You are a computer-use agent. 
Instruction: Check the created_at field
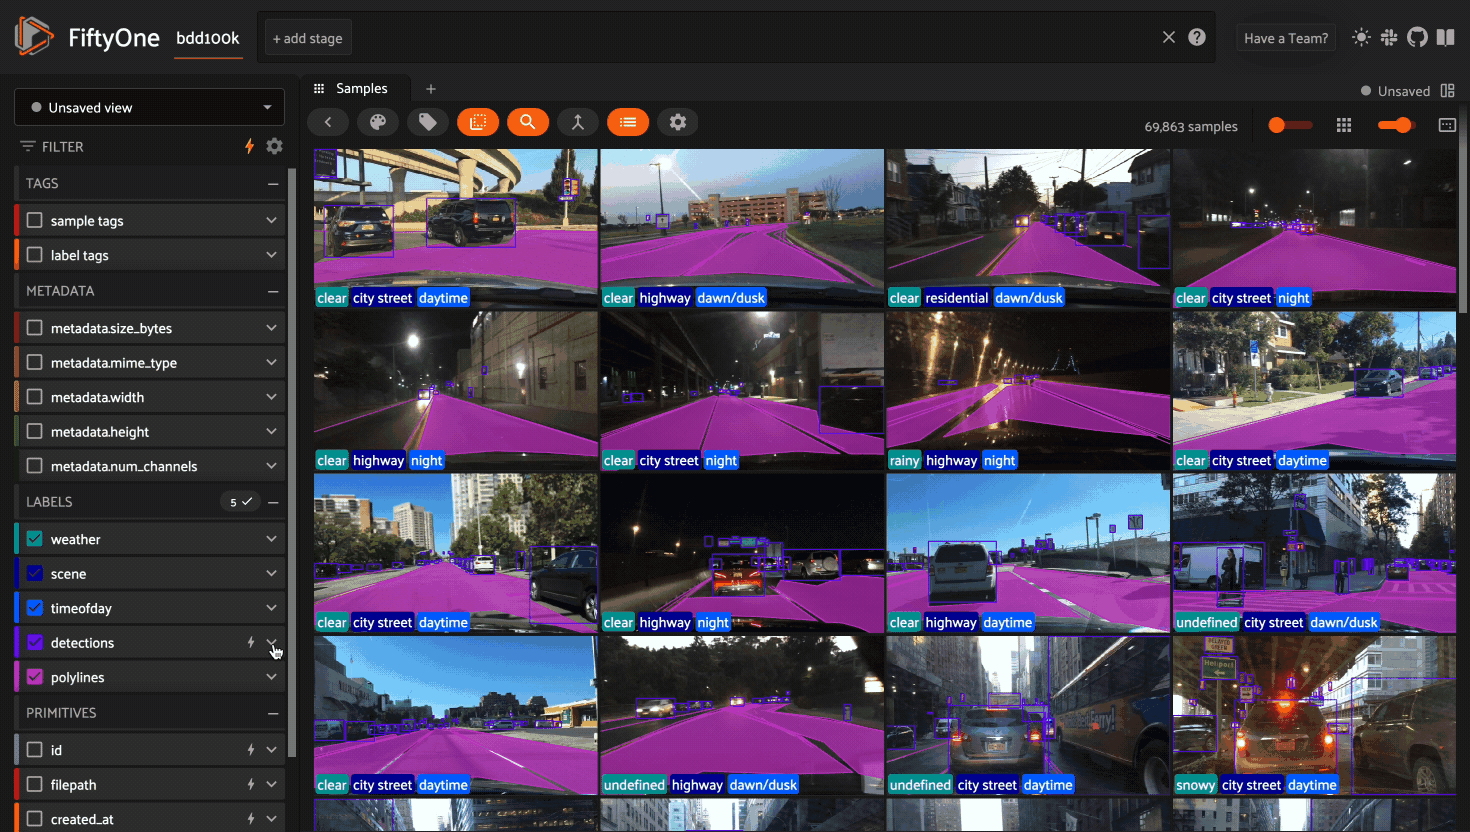click(x=35, y=819)
